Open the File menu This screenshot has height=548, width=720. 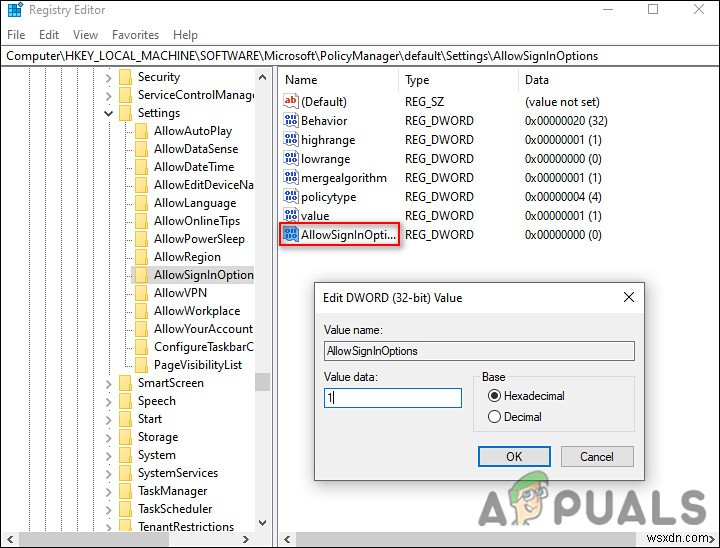(x=16, y=35)
